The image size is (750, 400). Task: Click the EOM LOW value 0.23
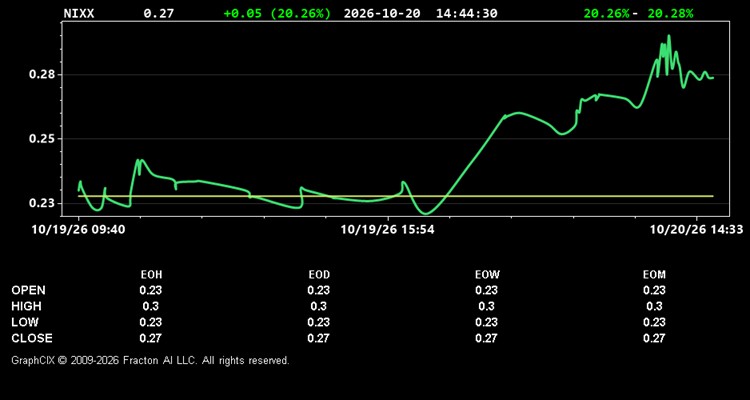pos(654,322)
